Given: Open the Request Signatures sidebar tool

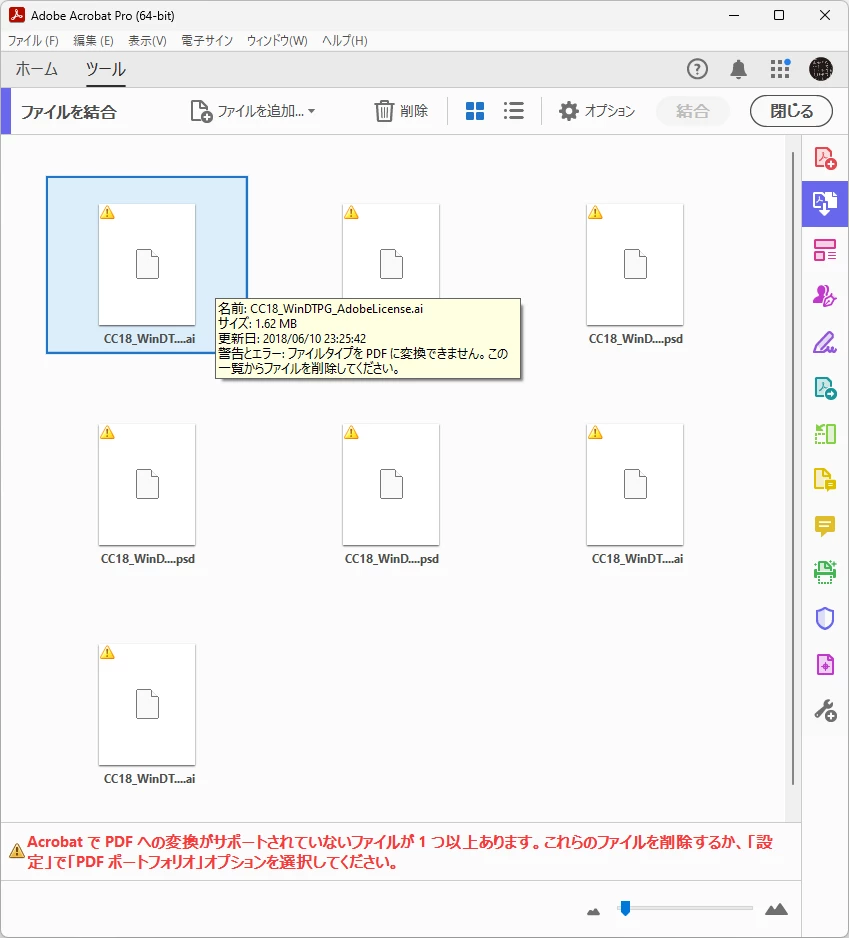Looking at the screenshot, I should point(825,296).
